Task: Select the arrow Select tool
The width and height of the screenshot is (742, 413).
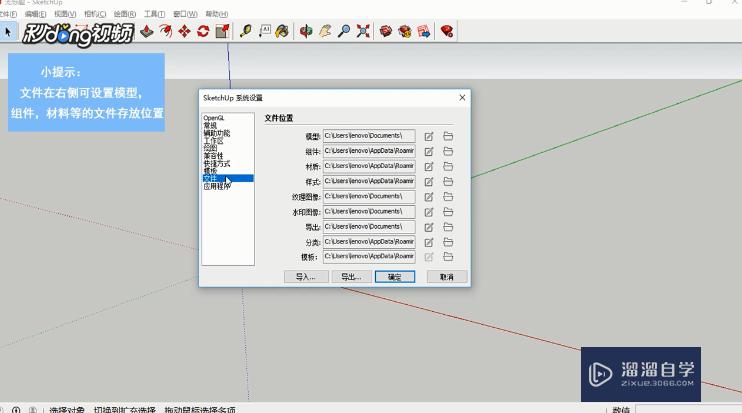Action: coord(8,32)
